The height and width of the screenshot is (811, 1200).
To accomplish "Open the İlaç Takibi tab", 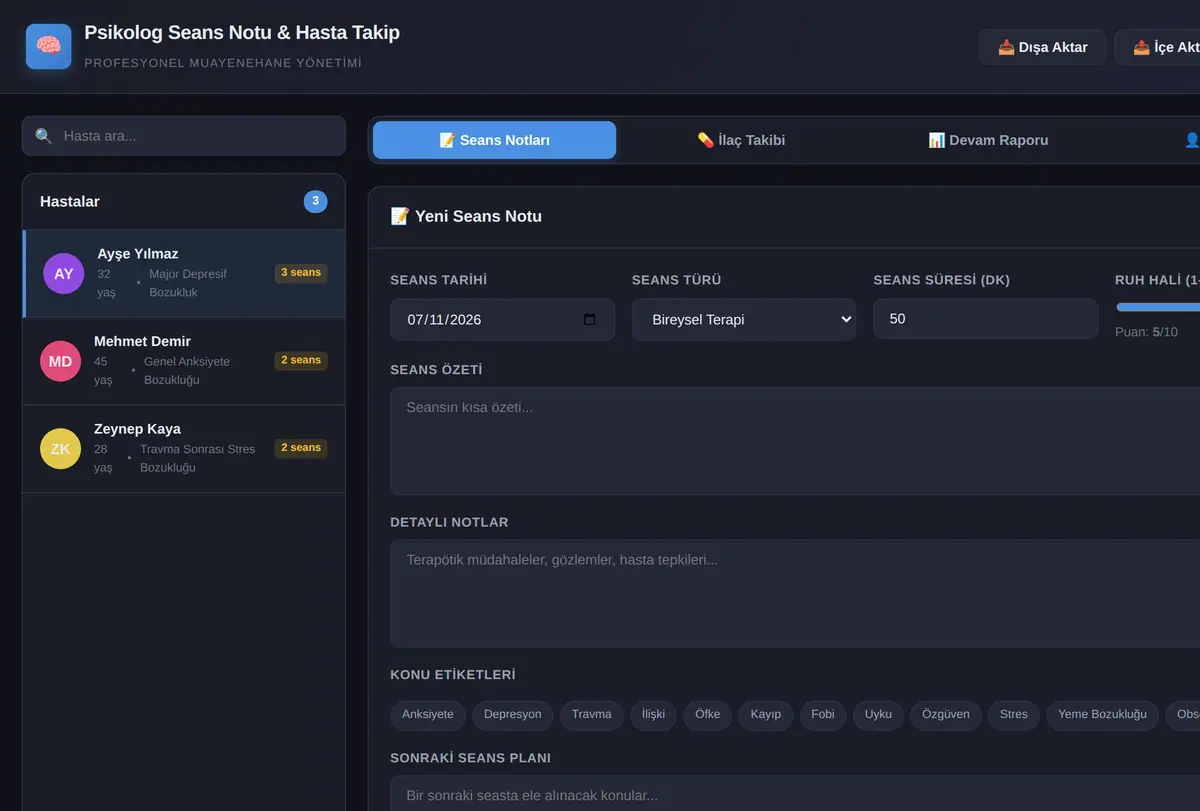I will [x=741, y=140].
